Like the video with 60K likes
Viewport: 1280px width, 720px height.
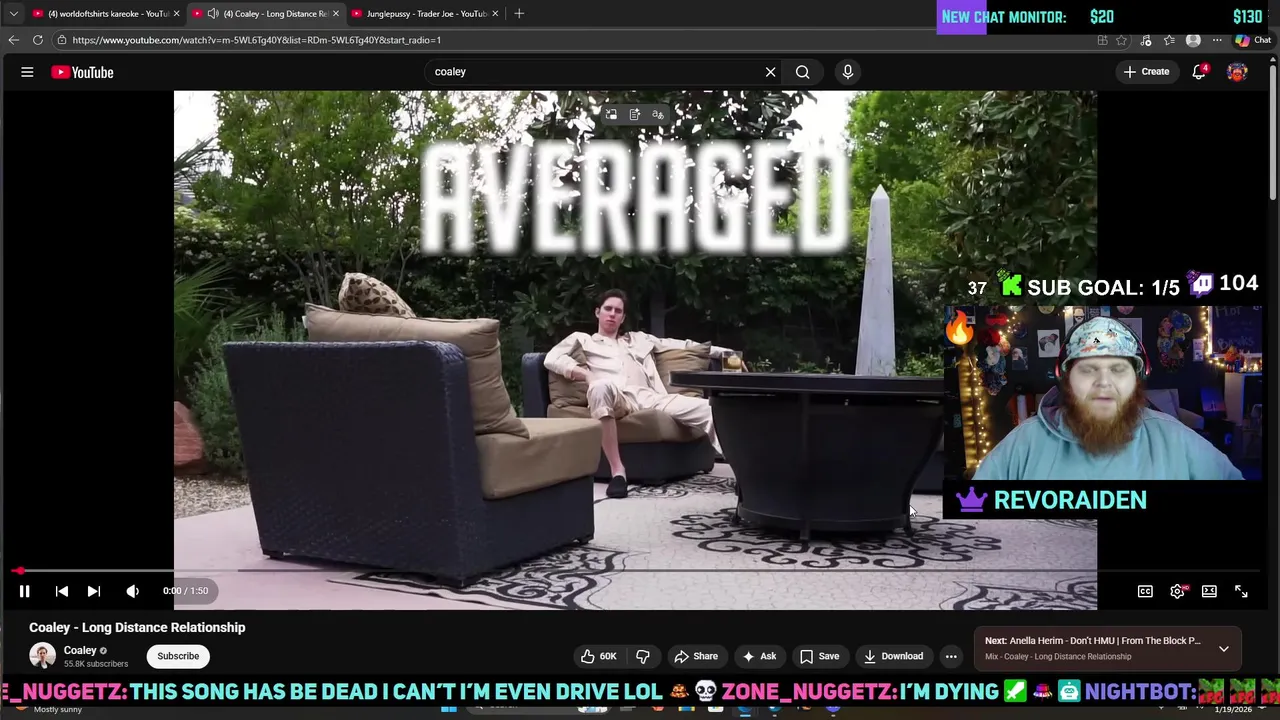pyautogui.click(x=598, y=656)
